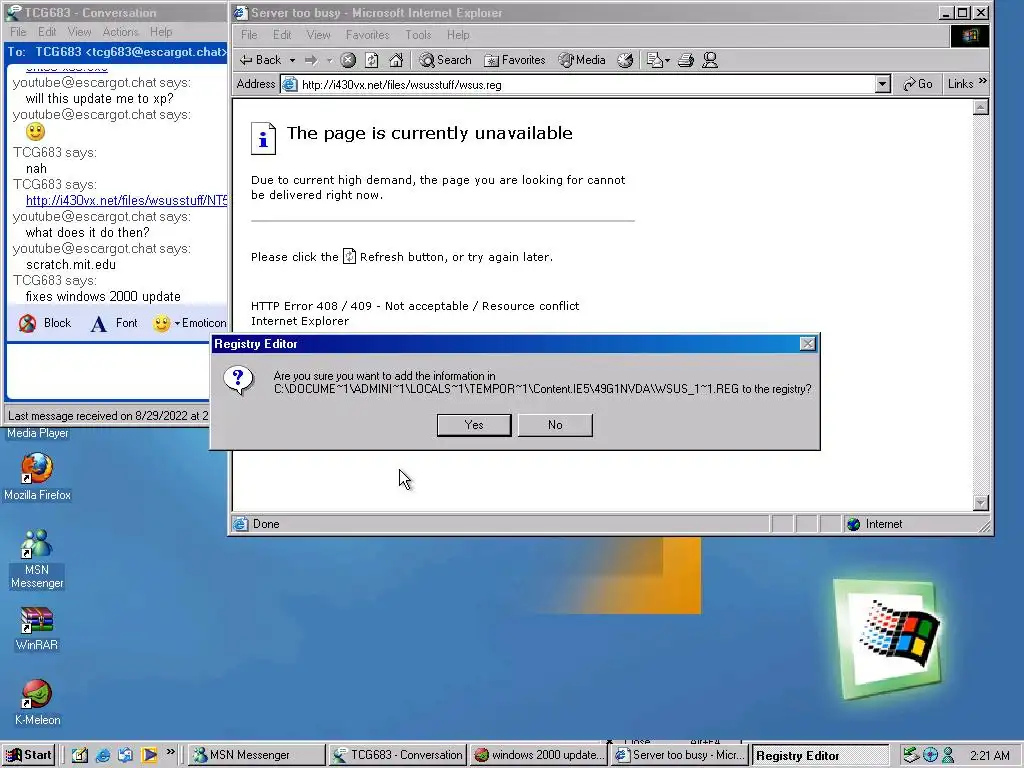The width and height of the screenshot is (1024, 768).
Task: Click the Back button in Internet Explorer
Action: click(261, 60)
